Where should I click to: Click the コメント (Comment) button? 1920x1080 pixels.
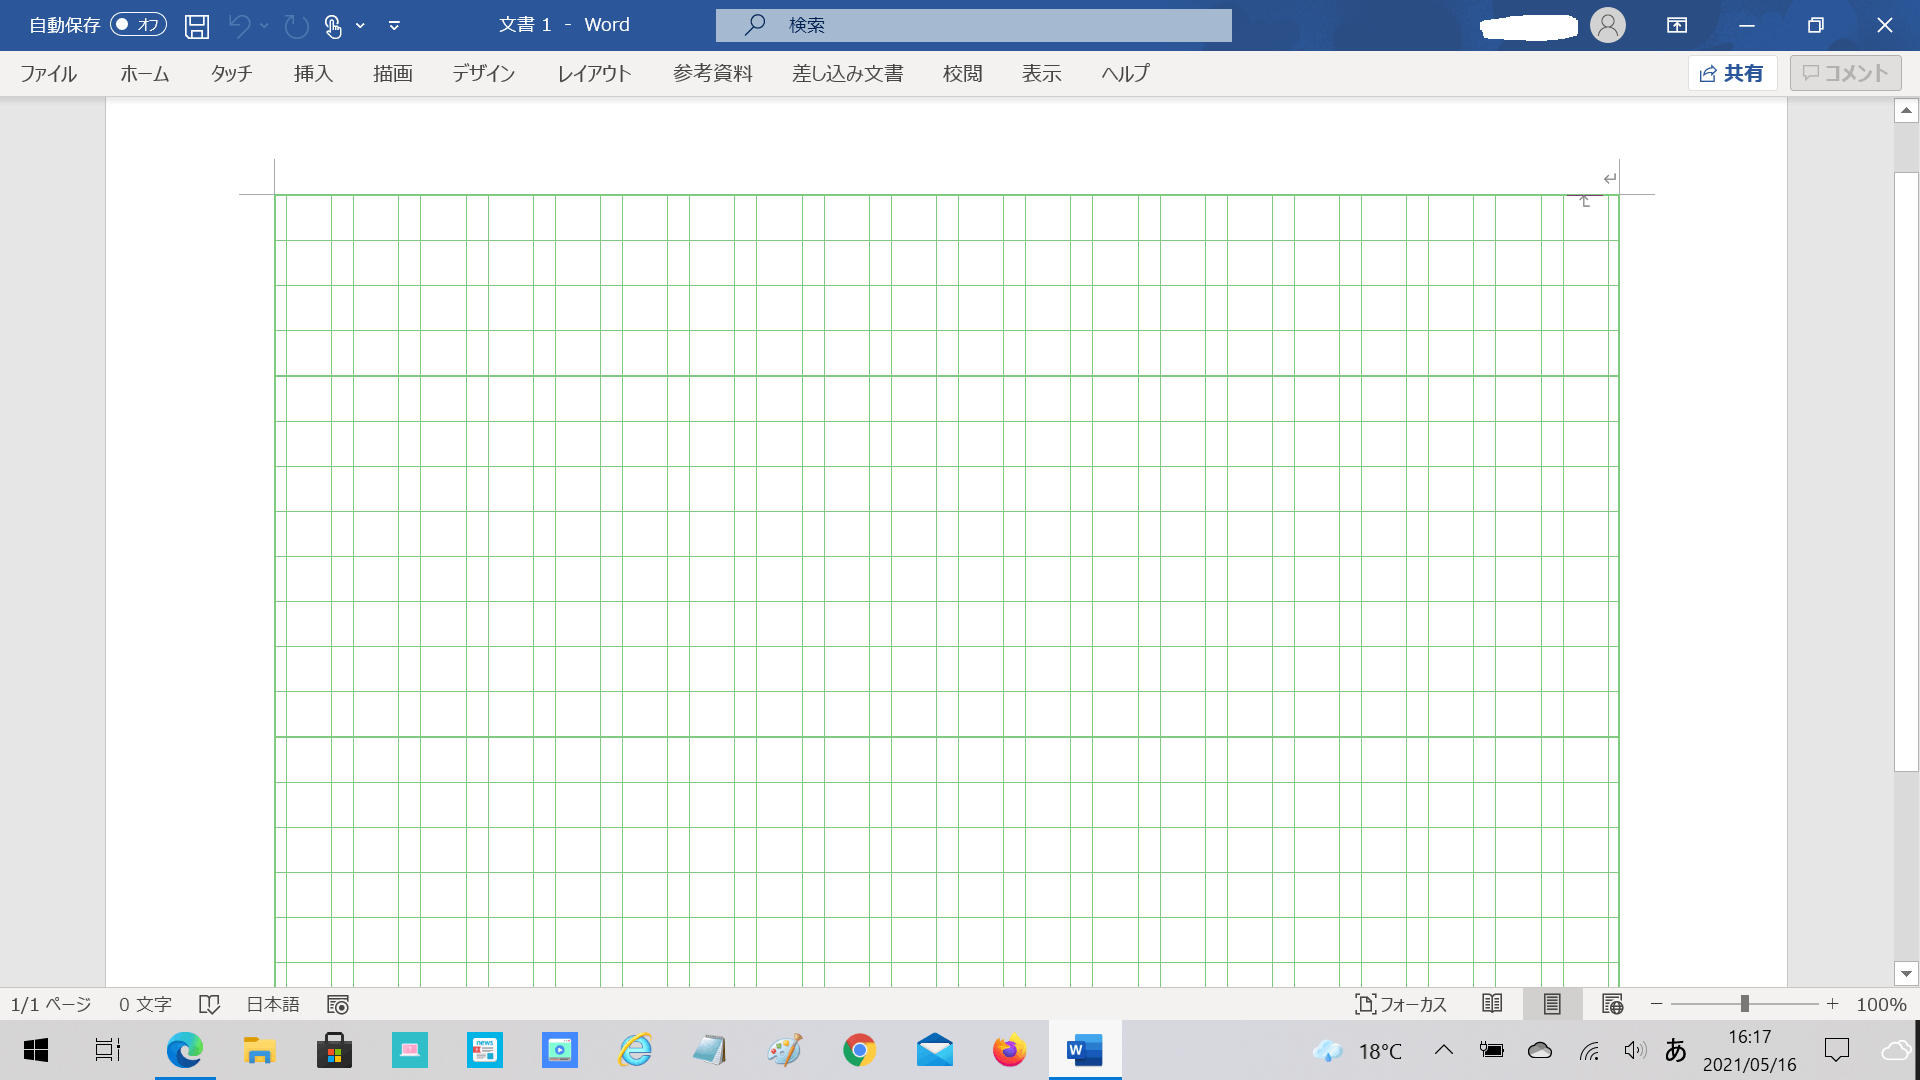click(1846, 73)
